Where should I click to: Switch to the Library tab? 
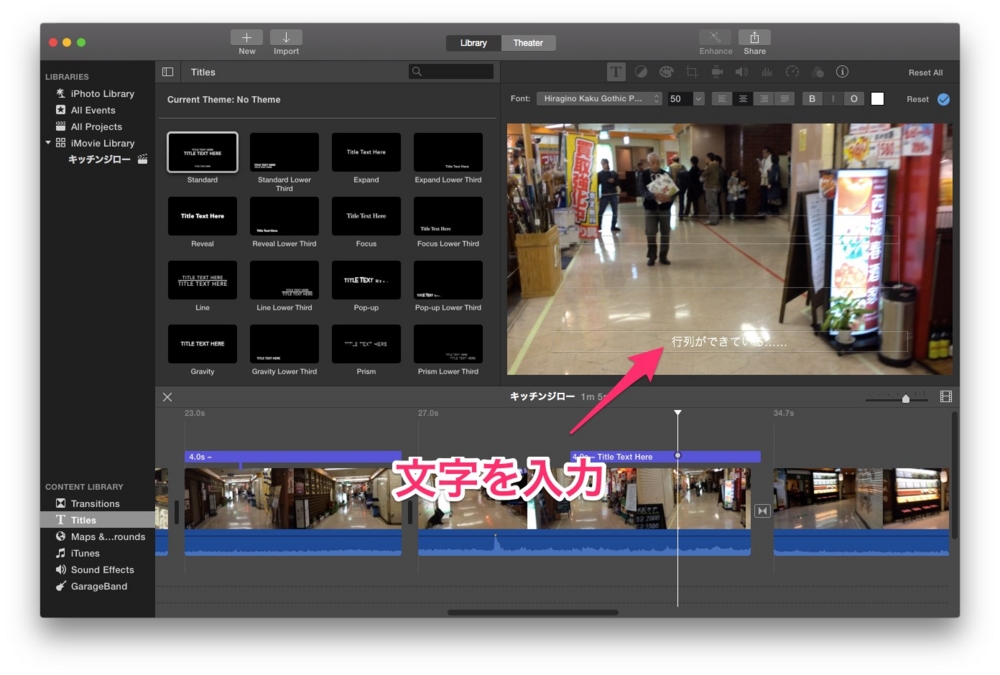(473, 43)
